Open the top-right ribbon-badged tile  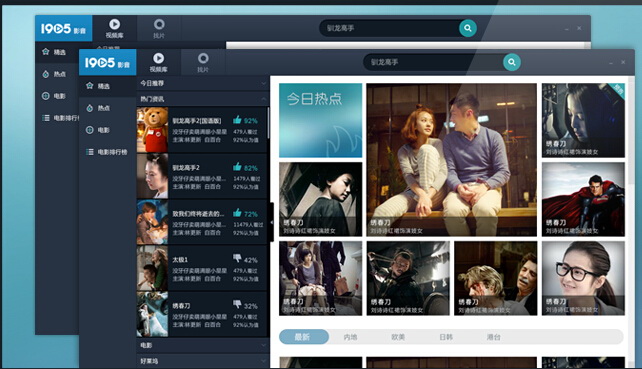(583, 120)
